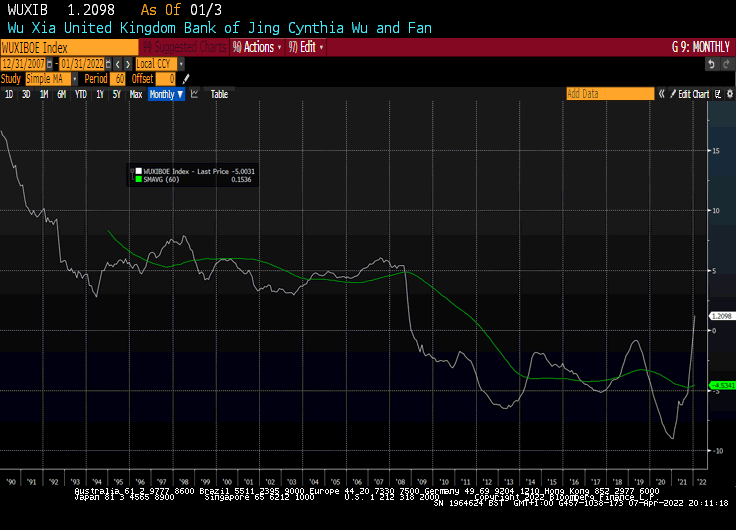The image size is (736, 530).
Task: Click the green SMAVG legend swatch
Action: (x=140, y=179)
